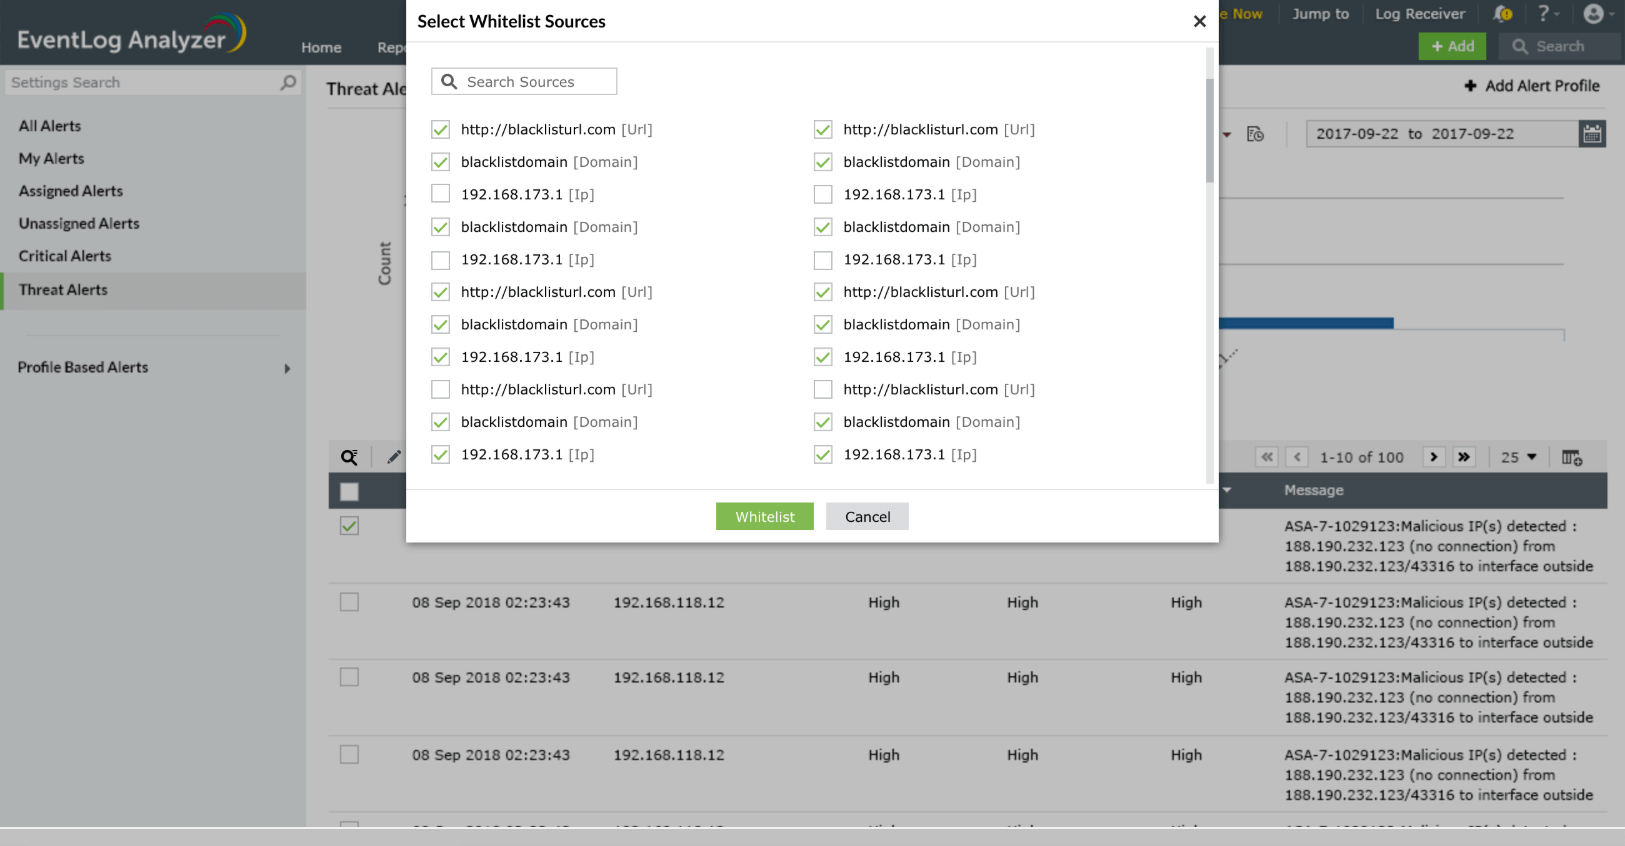Open Unassigned Alerts in sidebar
Viewport: 1625px width, 846px height.
[x=79, y=224]
